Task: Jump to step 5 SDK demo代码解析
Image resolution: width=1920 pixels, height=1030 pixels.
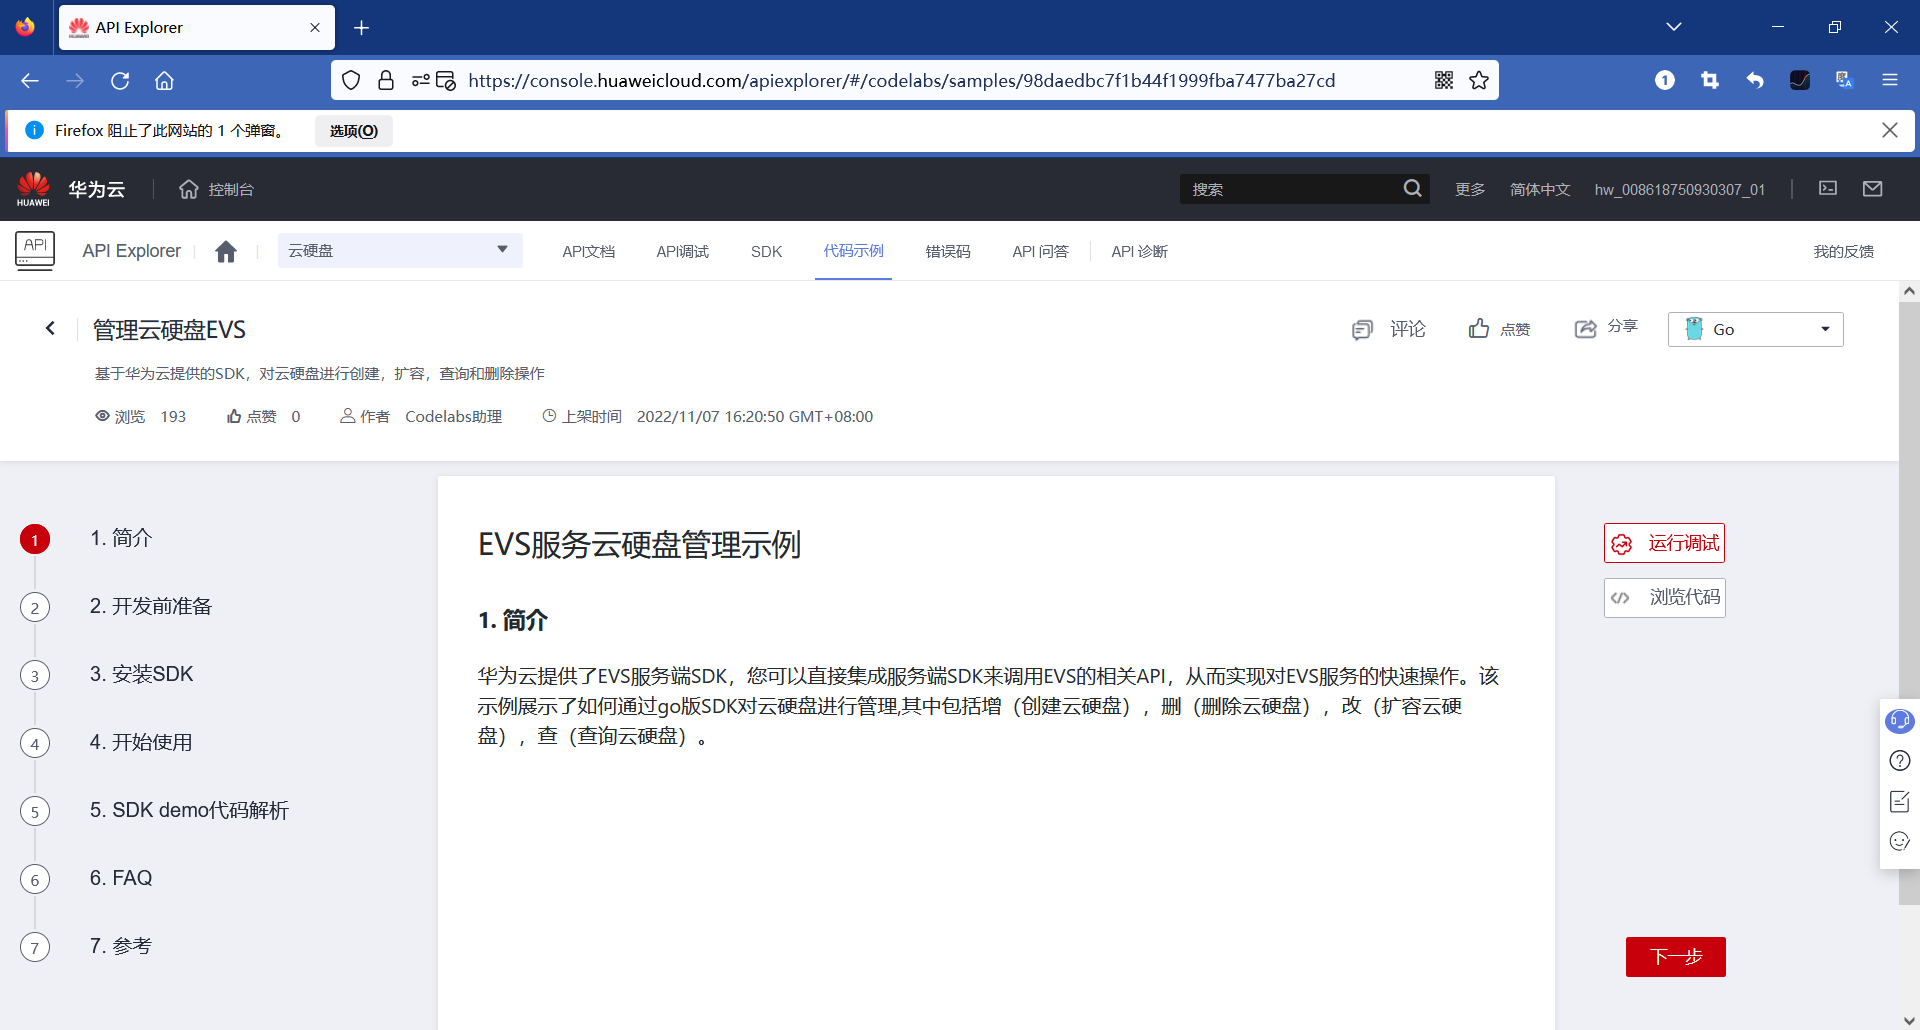Action: 189,810
